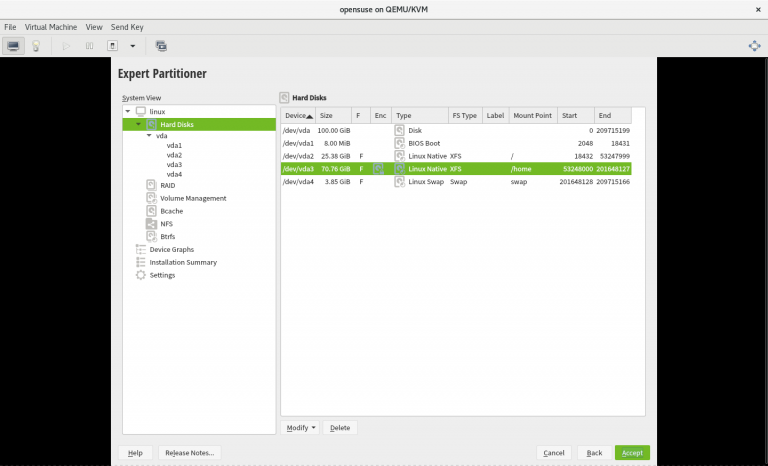768x466 pixels.
Task: Open shutdown options dropdown arrow
Action: (x=132, y=46)
